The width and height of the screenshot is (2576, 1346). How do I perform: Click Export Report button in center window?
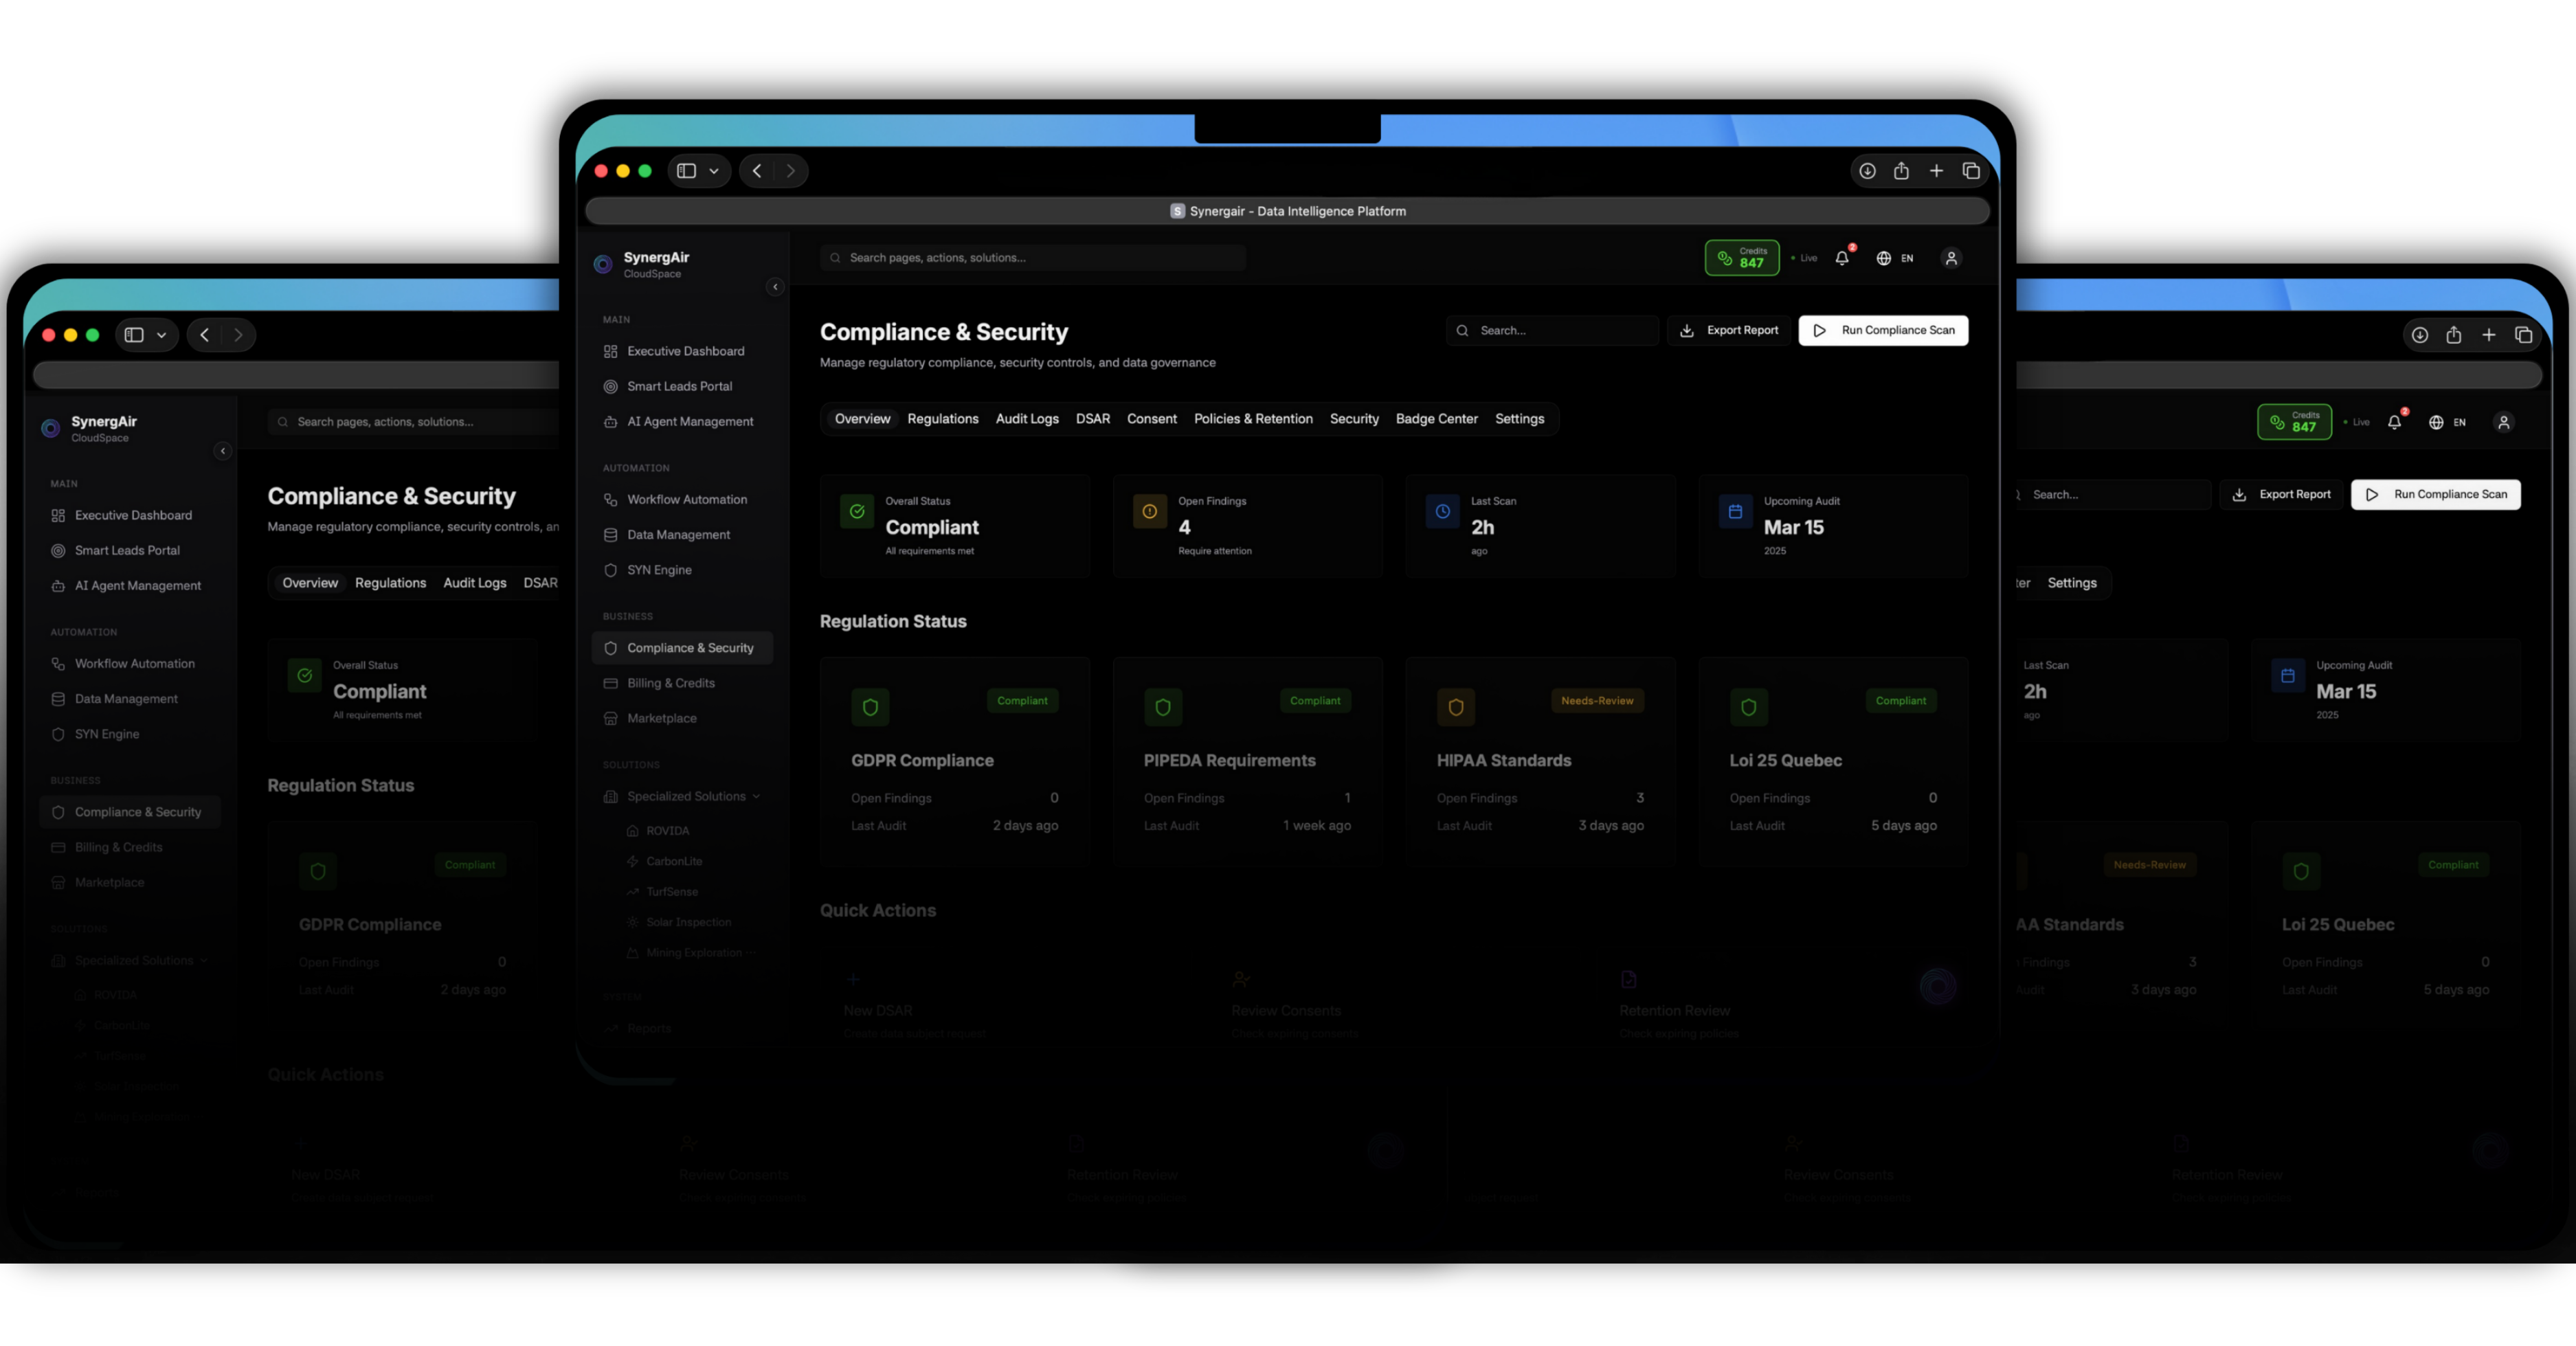pos(1729,330)
